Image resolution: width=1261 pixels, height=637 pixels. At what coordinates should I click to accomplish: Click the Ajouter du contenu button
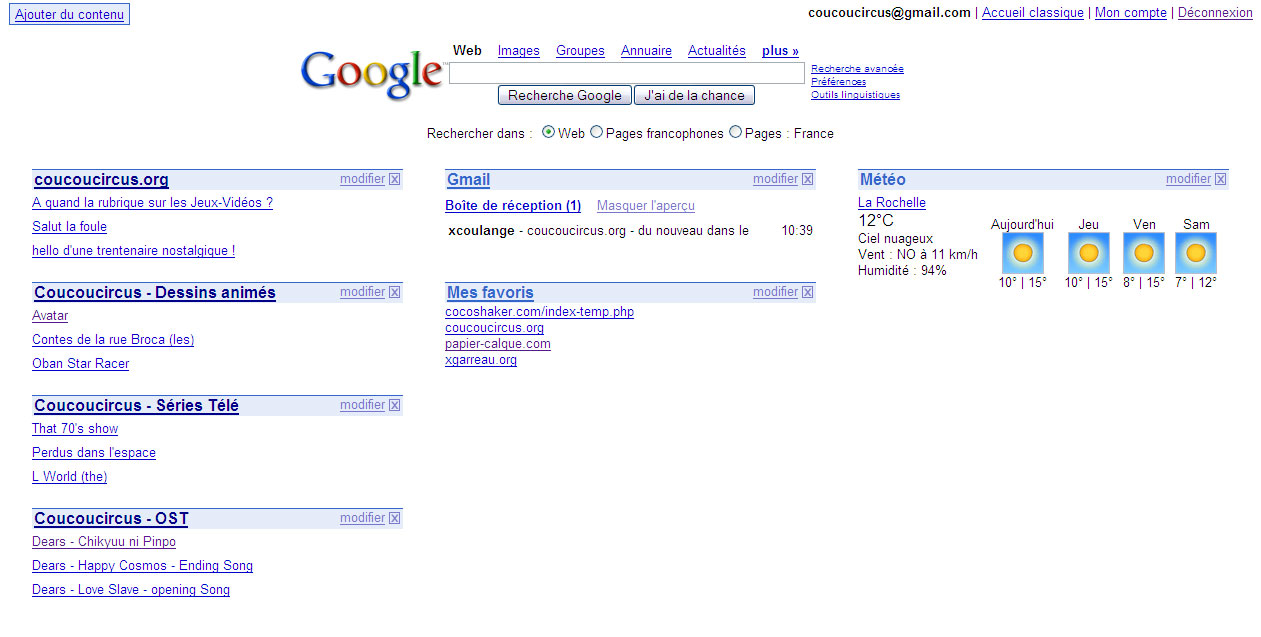pyautogui.click(x=70, y=14)
